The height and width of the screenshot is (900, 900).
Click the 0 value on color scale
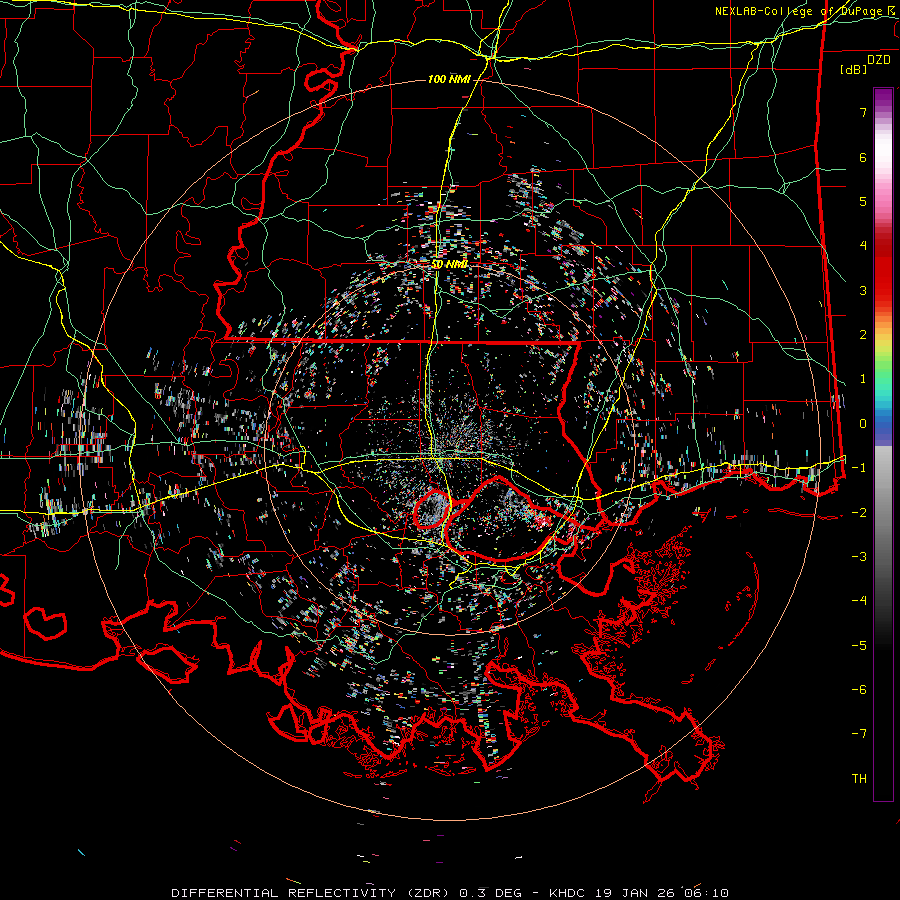pos(863,424)
